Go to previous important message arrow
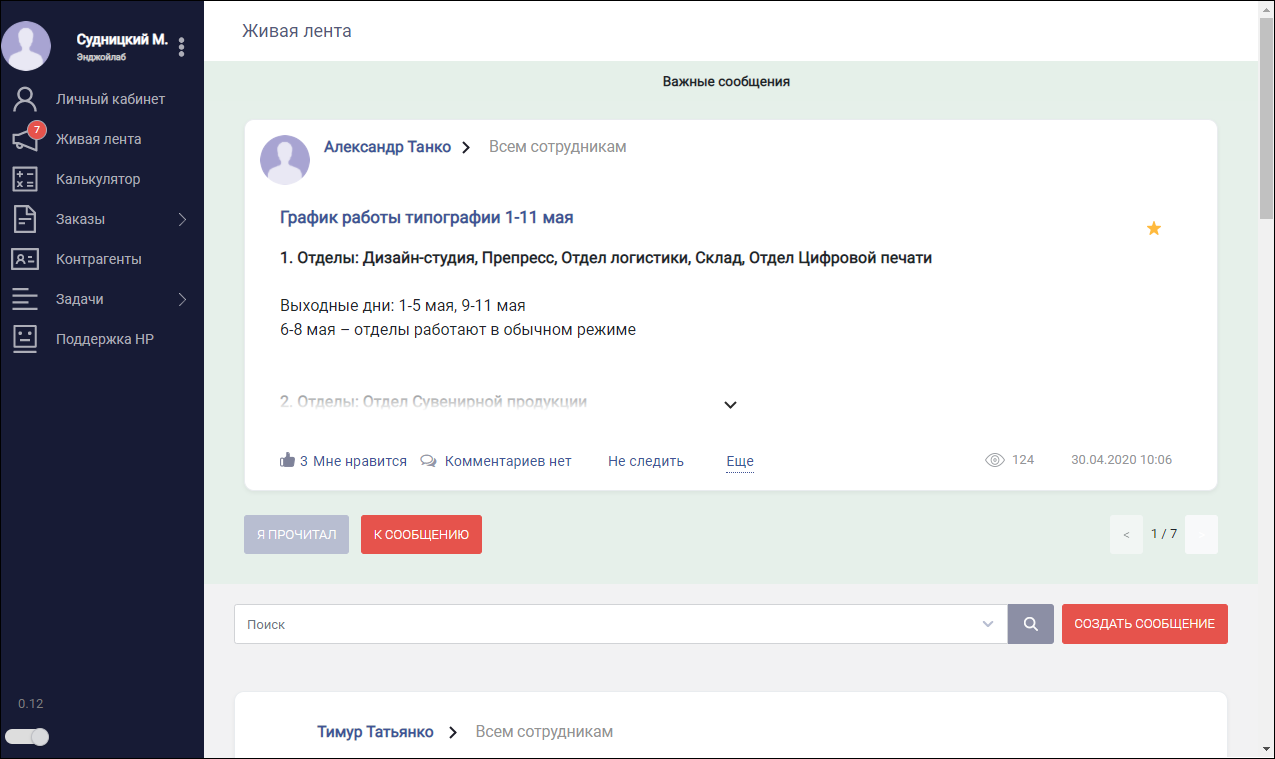The image size is (1275, 759). 1126,534
